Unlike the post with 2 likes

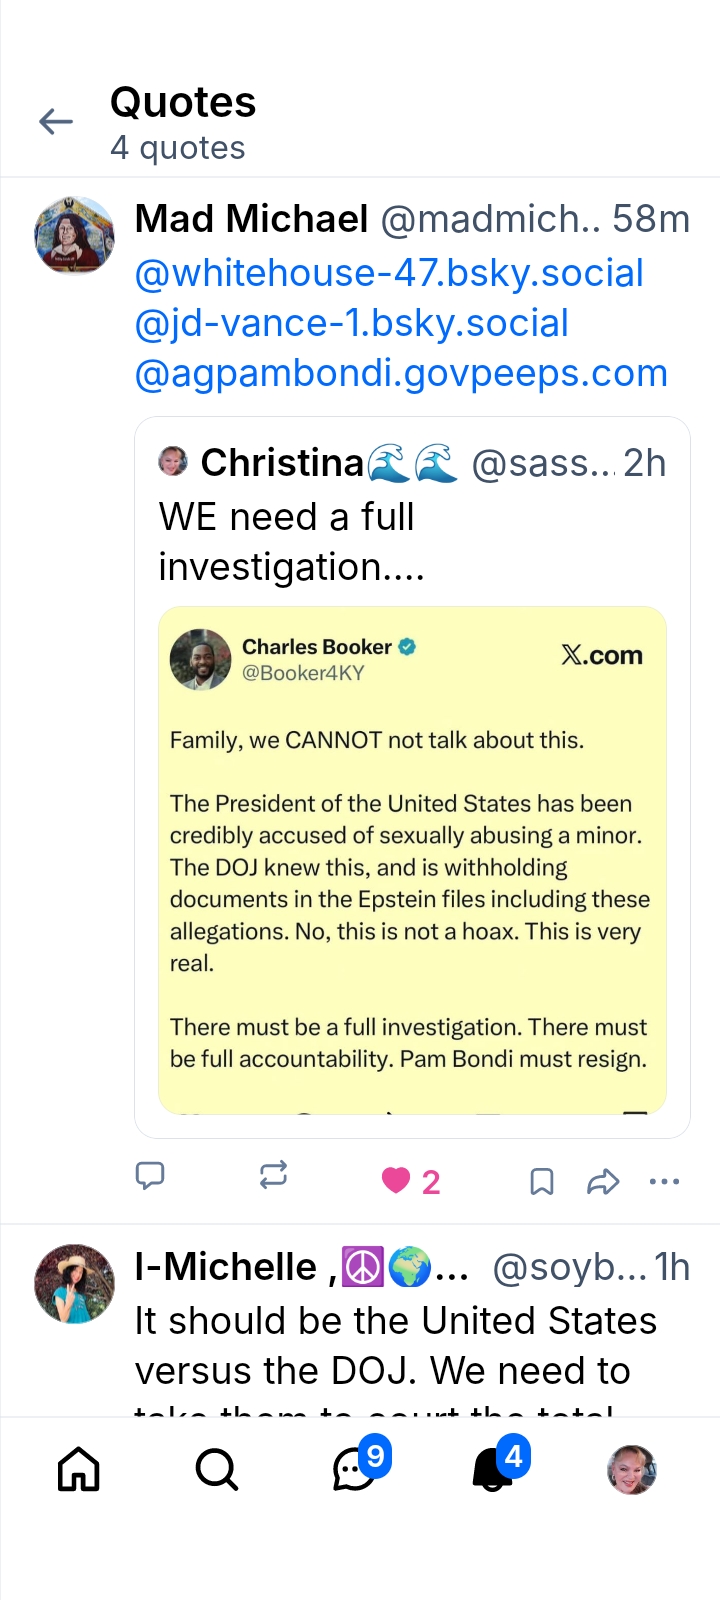pos(397,1181)
